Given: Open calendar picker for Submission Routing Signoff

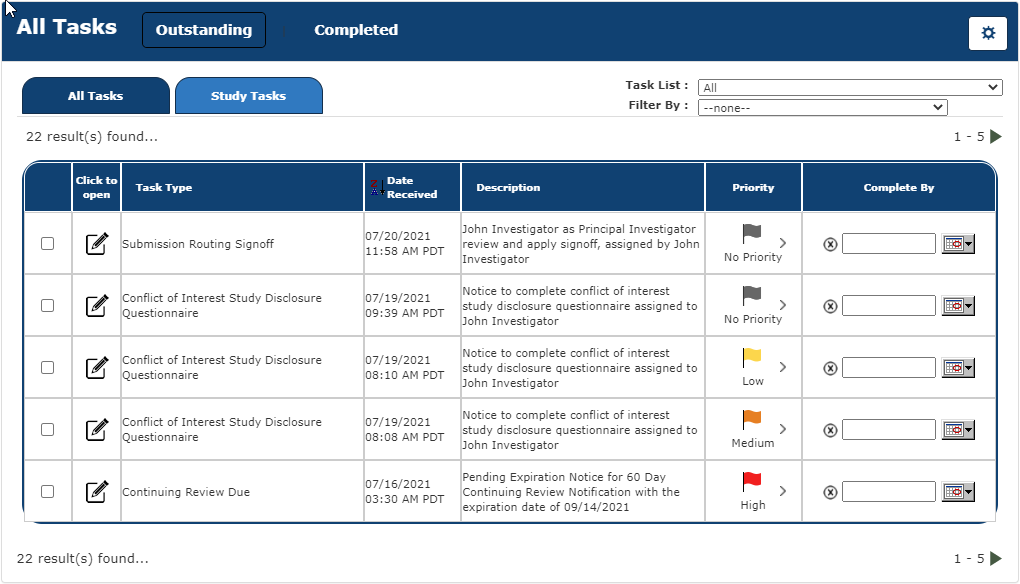Looking at the screenshot, I should 958,244.
